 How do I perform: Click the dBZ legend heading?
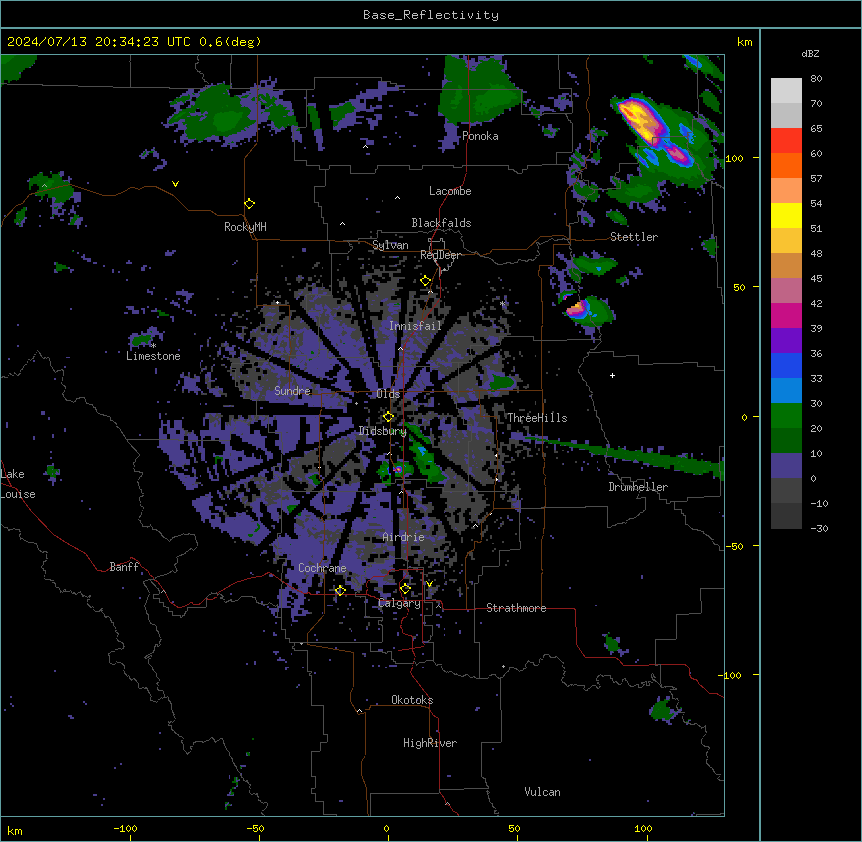coord(810,53)
